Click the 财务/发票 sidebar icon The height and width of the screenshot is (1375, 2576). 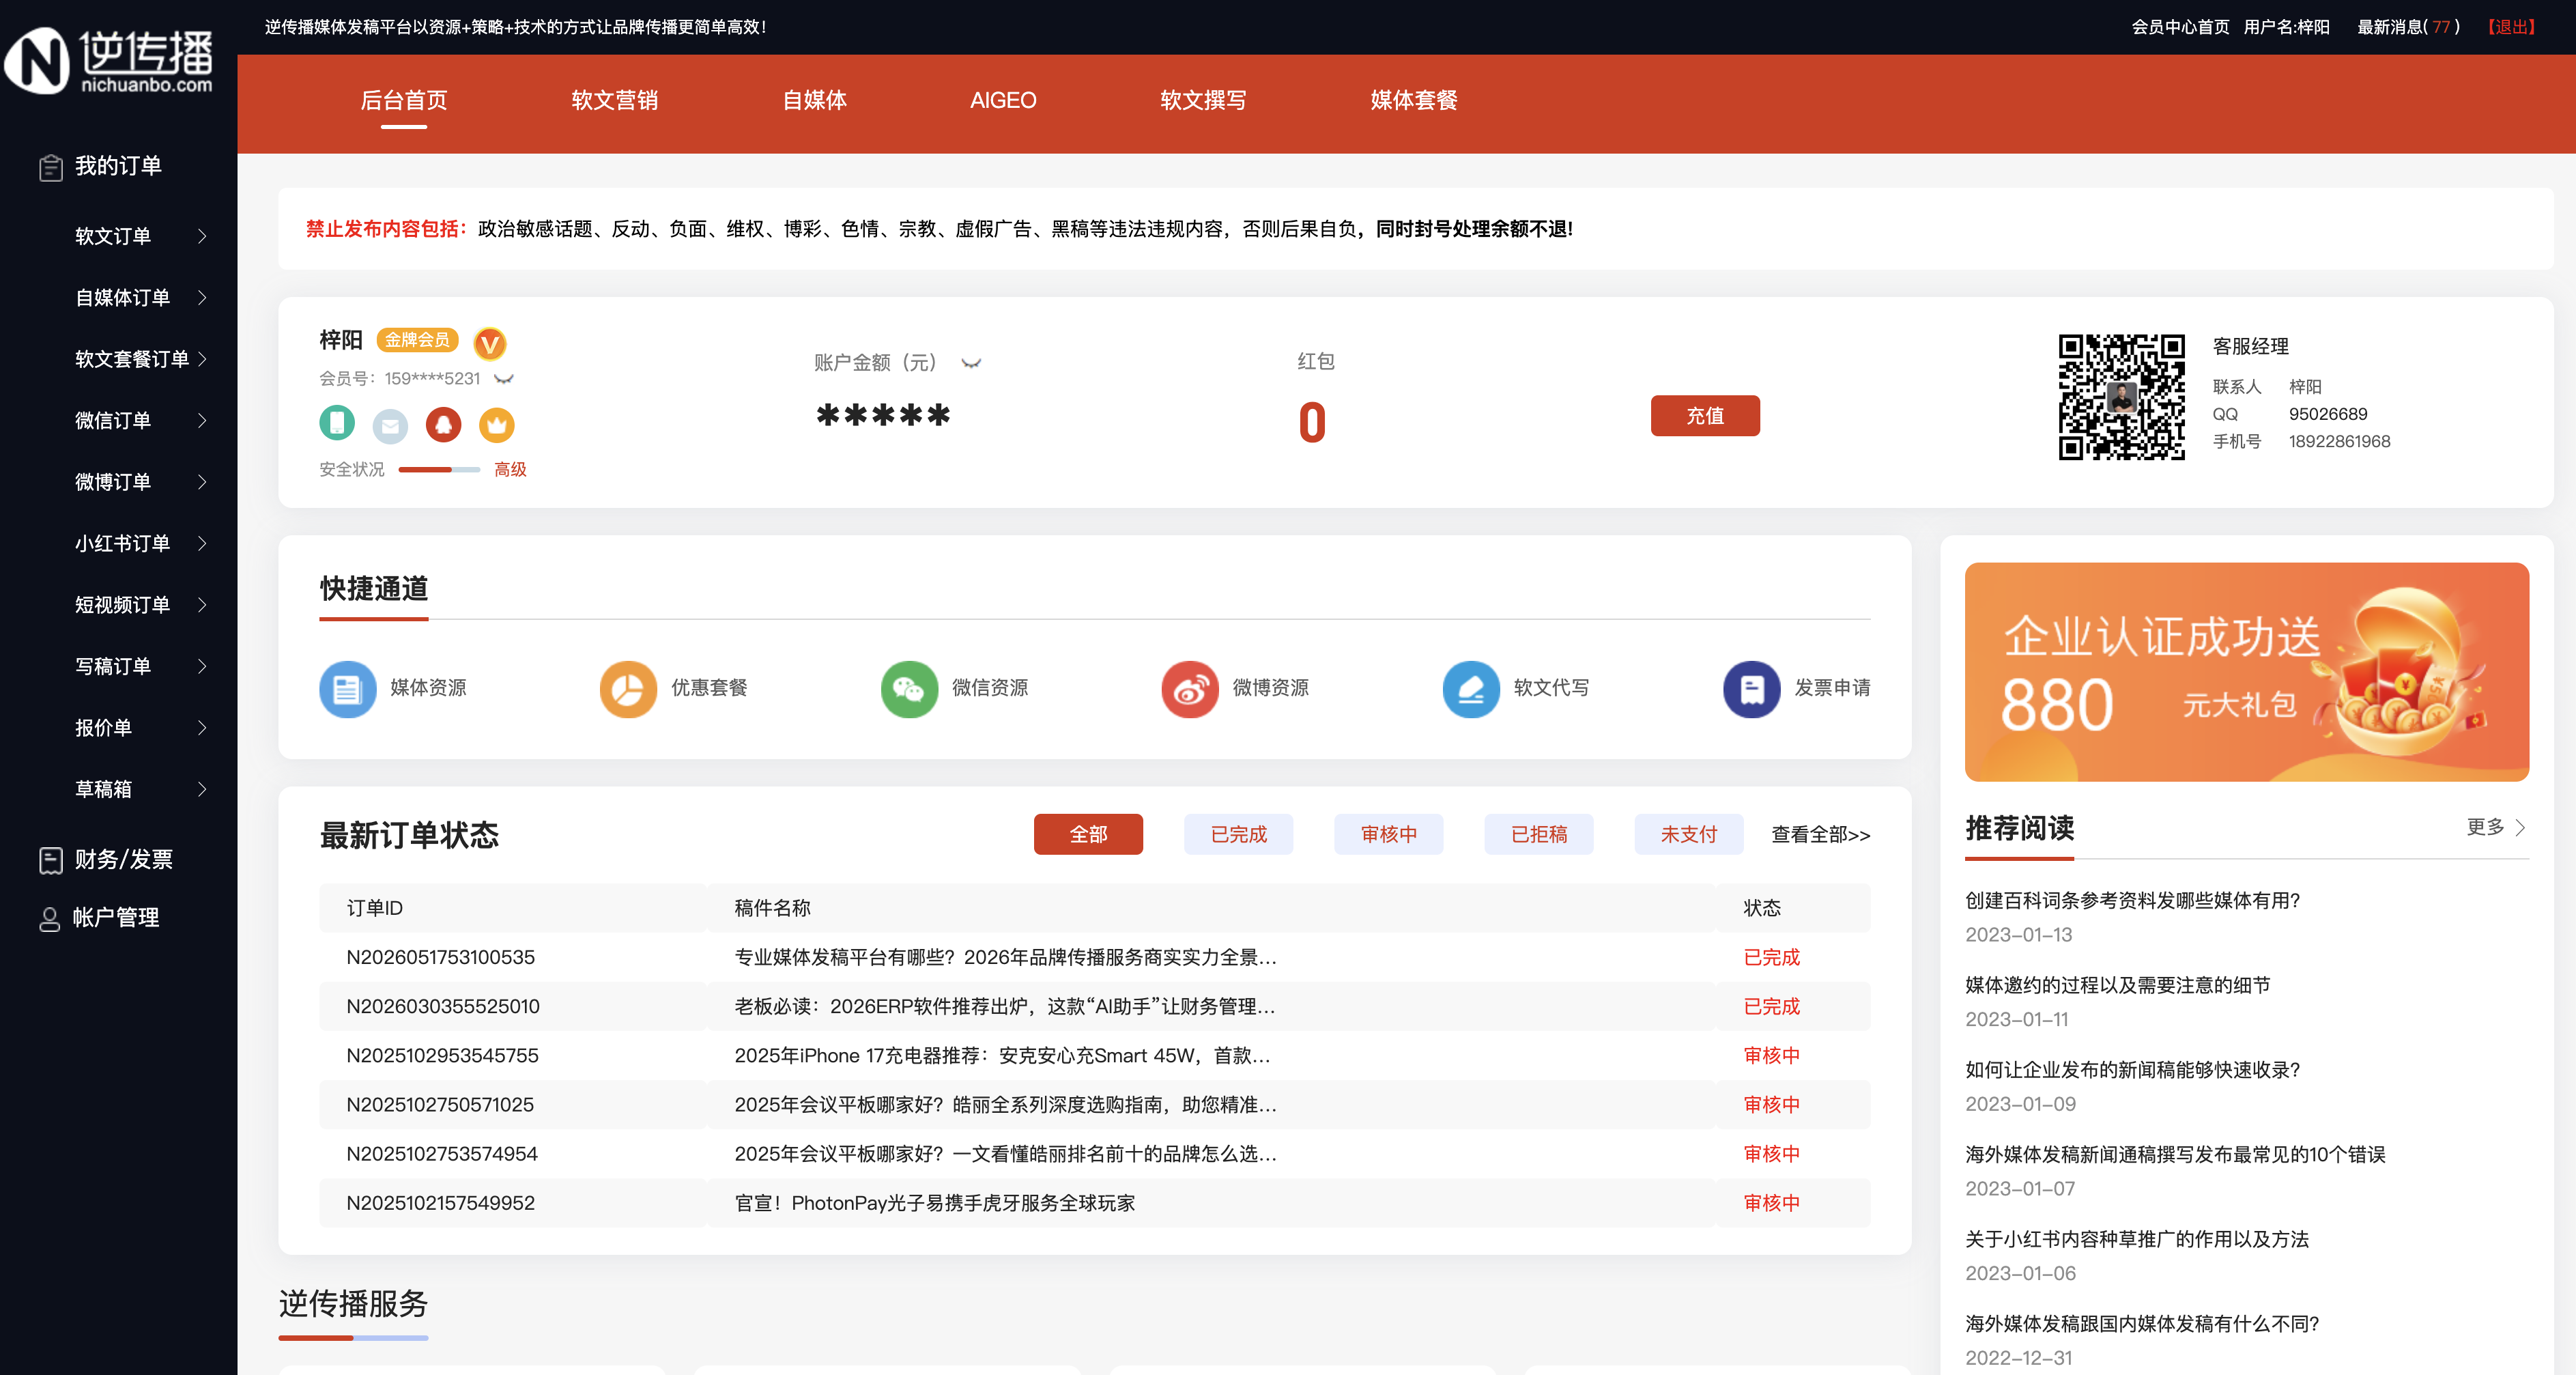(50, 860)
